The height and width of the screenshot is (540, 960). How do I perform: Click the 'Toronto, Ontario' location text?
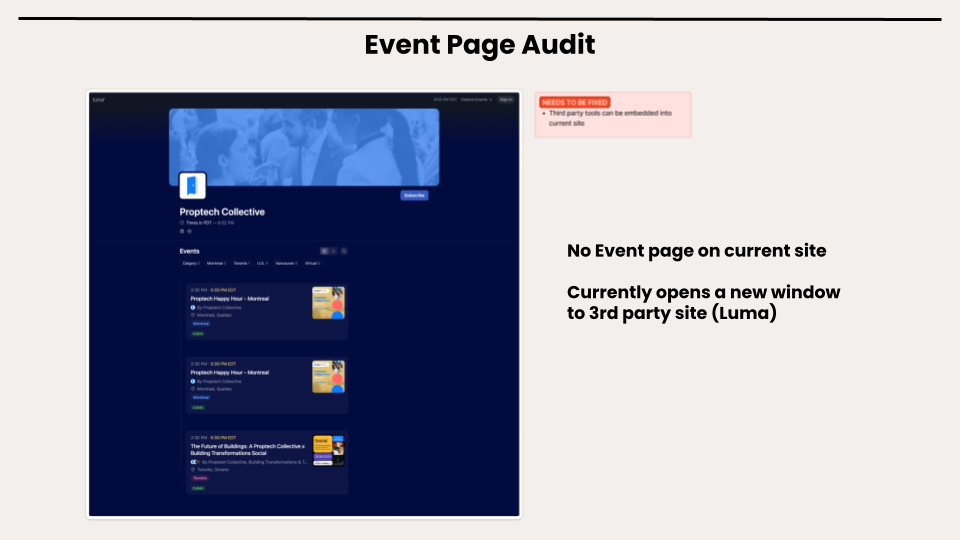tap(212, 470)
